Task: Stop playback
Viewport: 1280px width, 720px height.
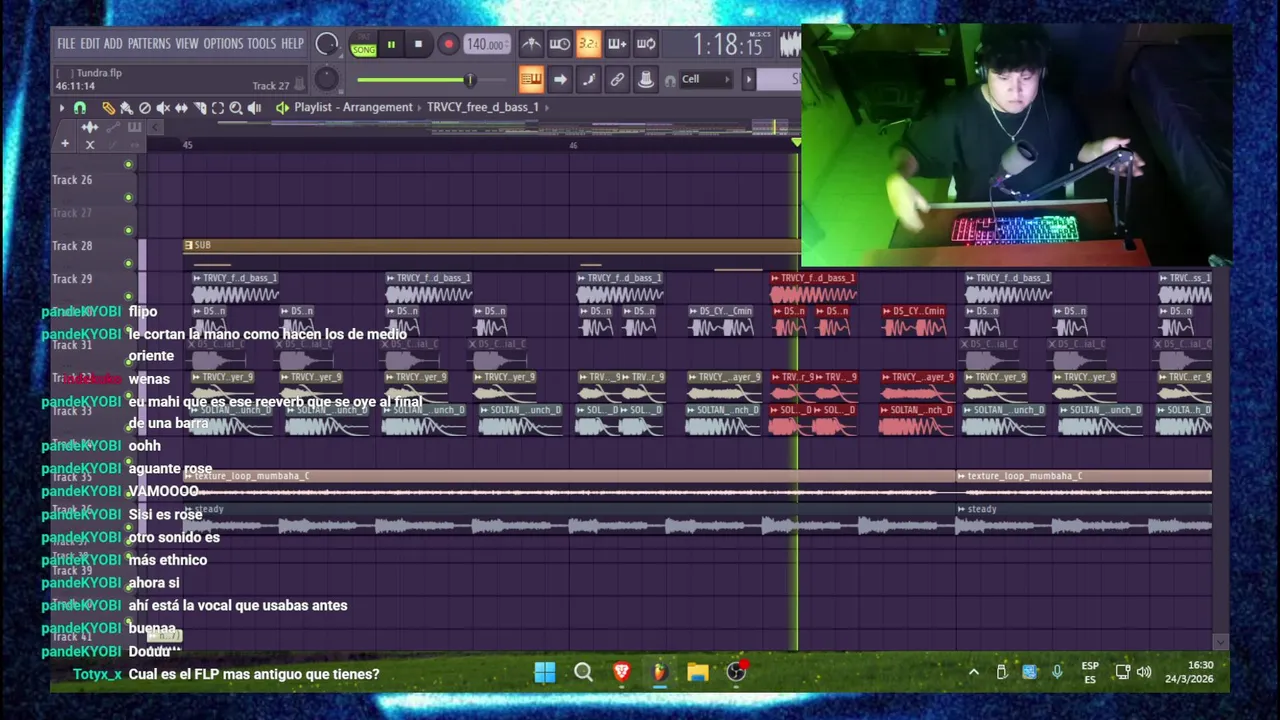Action: click(x=418, y=44)
